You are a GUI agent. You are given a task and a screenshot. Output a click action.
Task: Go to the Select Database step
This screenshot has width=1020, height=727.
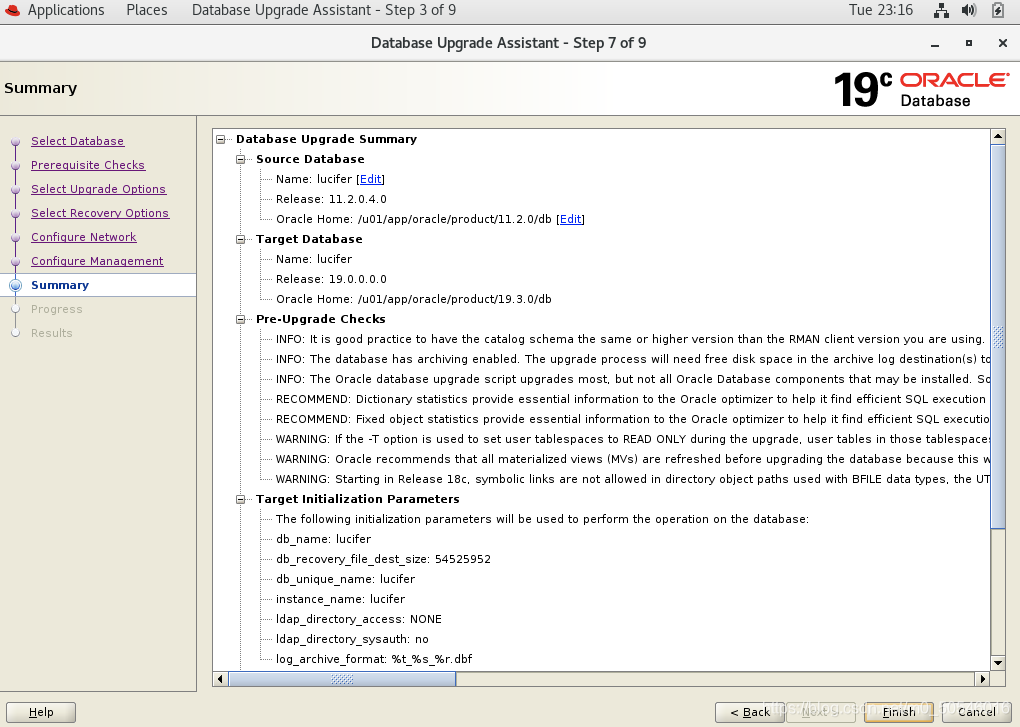click(x=77, y=141)
